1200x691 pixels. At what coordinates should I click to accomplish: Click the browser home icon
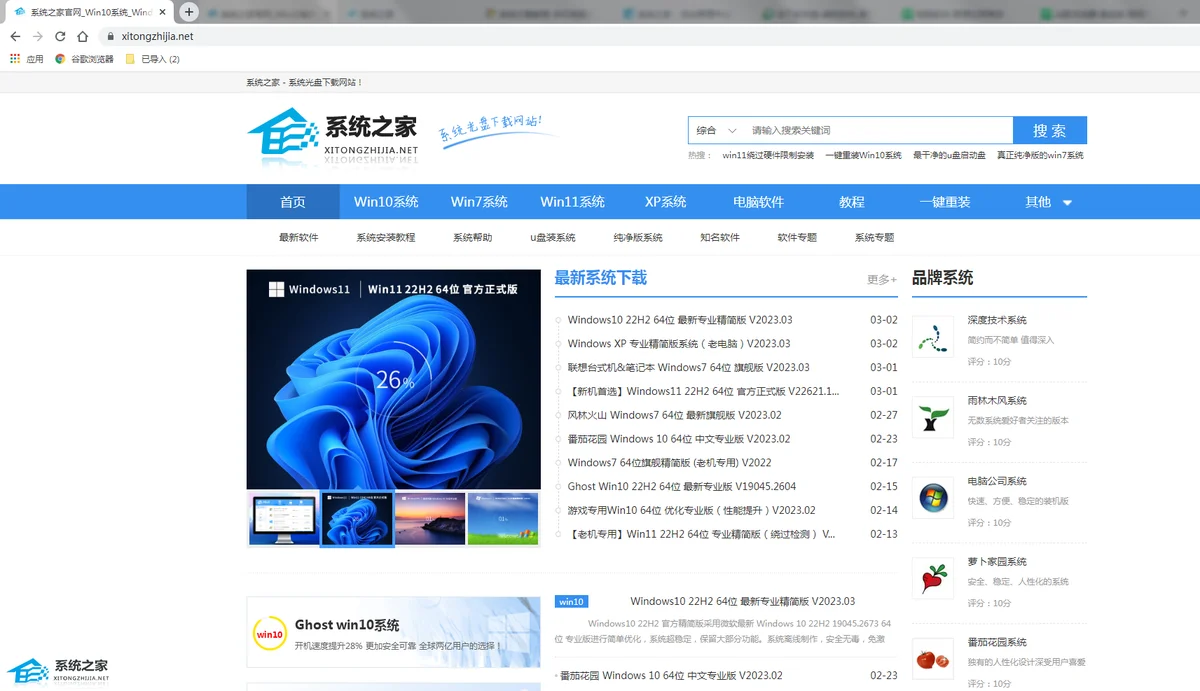coord(82,36)
